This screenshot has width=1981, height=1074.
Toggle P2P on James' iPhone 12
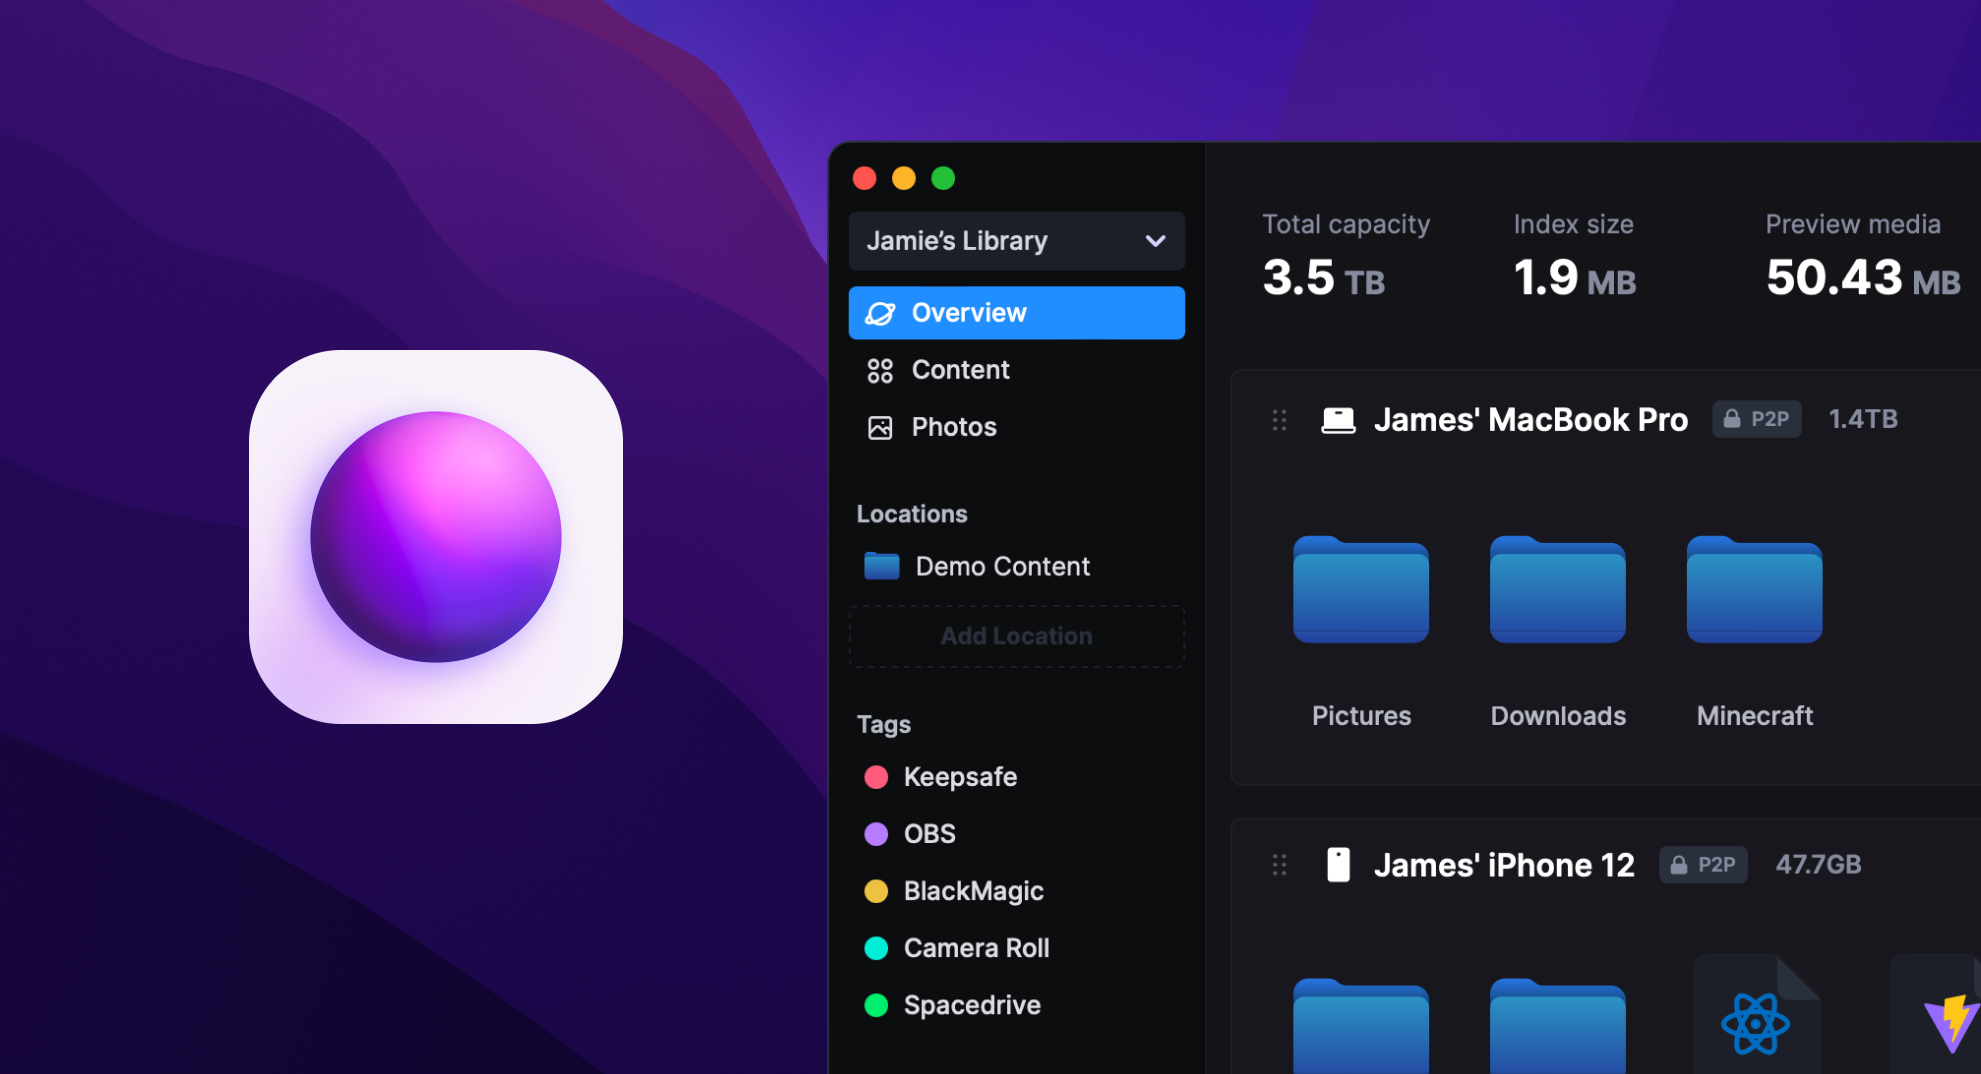1703,864
